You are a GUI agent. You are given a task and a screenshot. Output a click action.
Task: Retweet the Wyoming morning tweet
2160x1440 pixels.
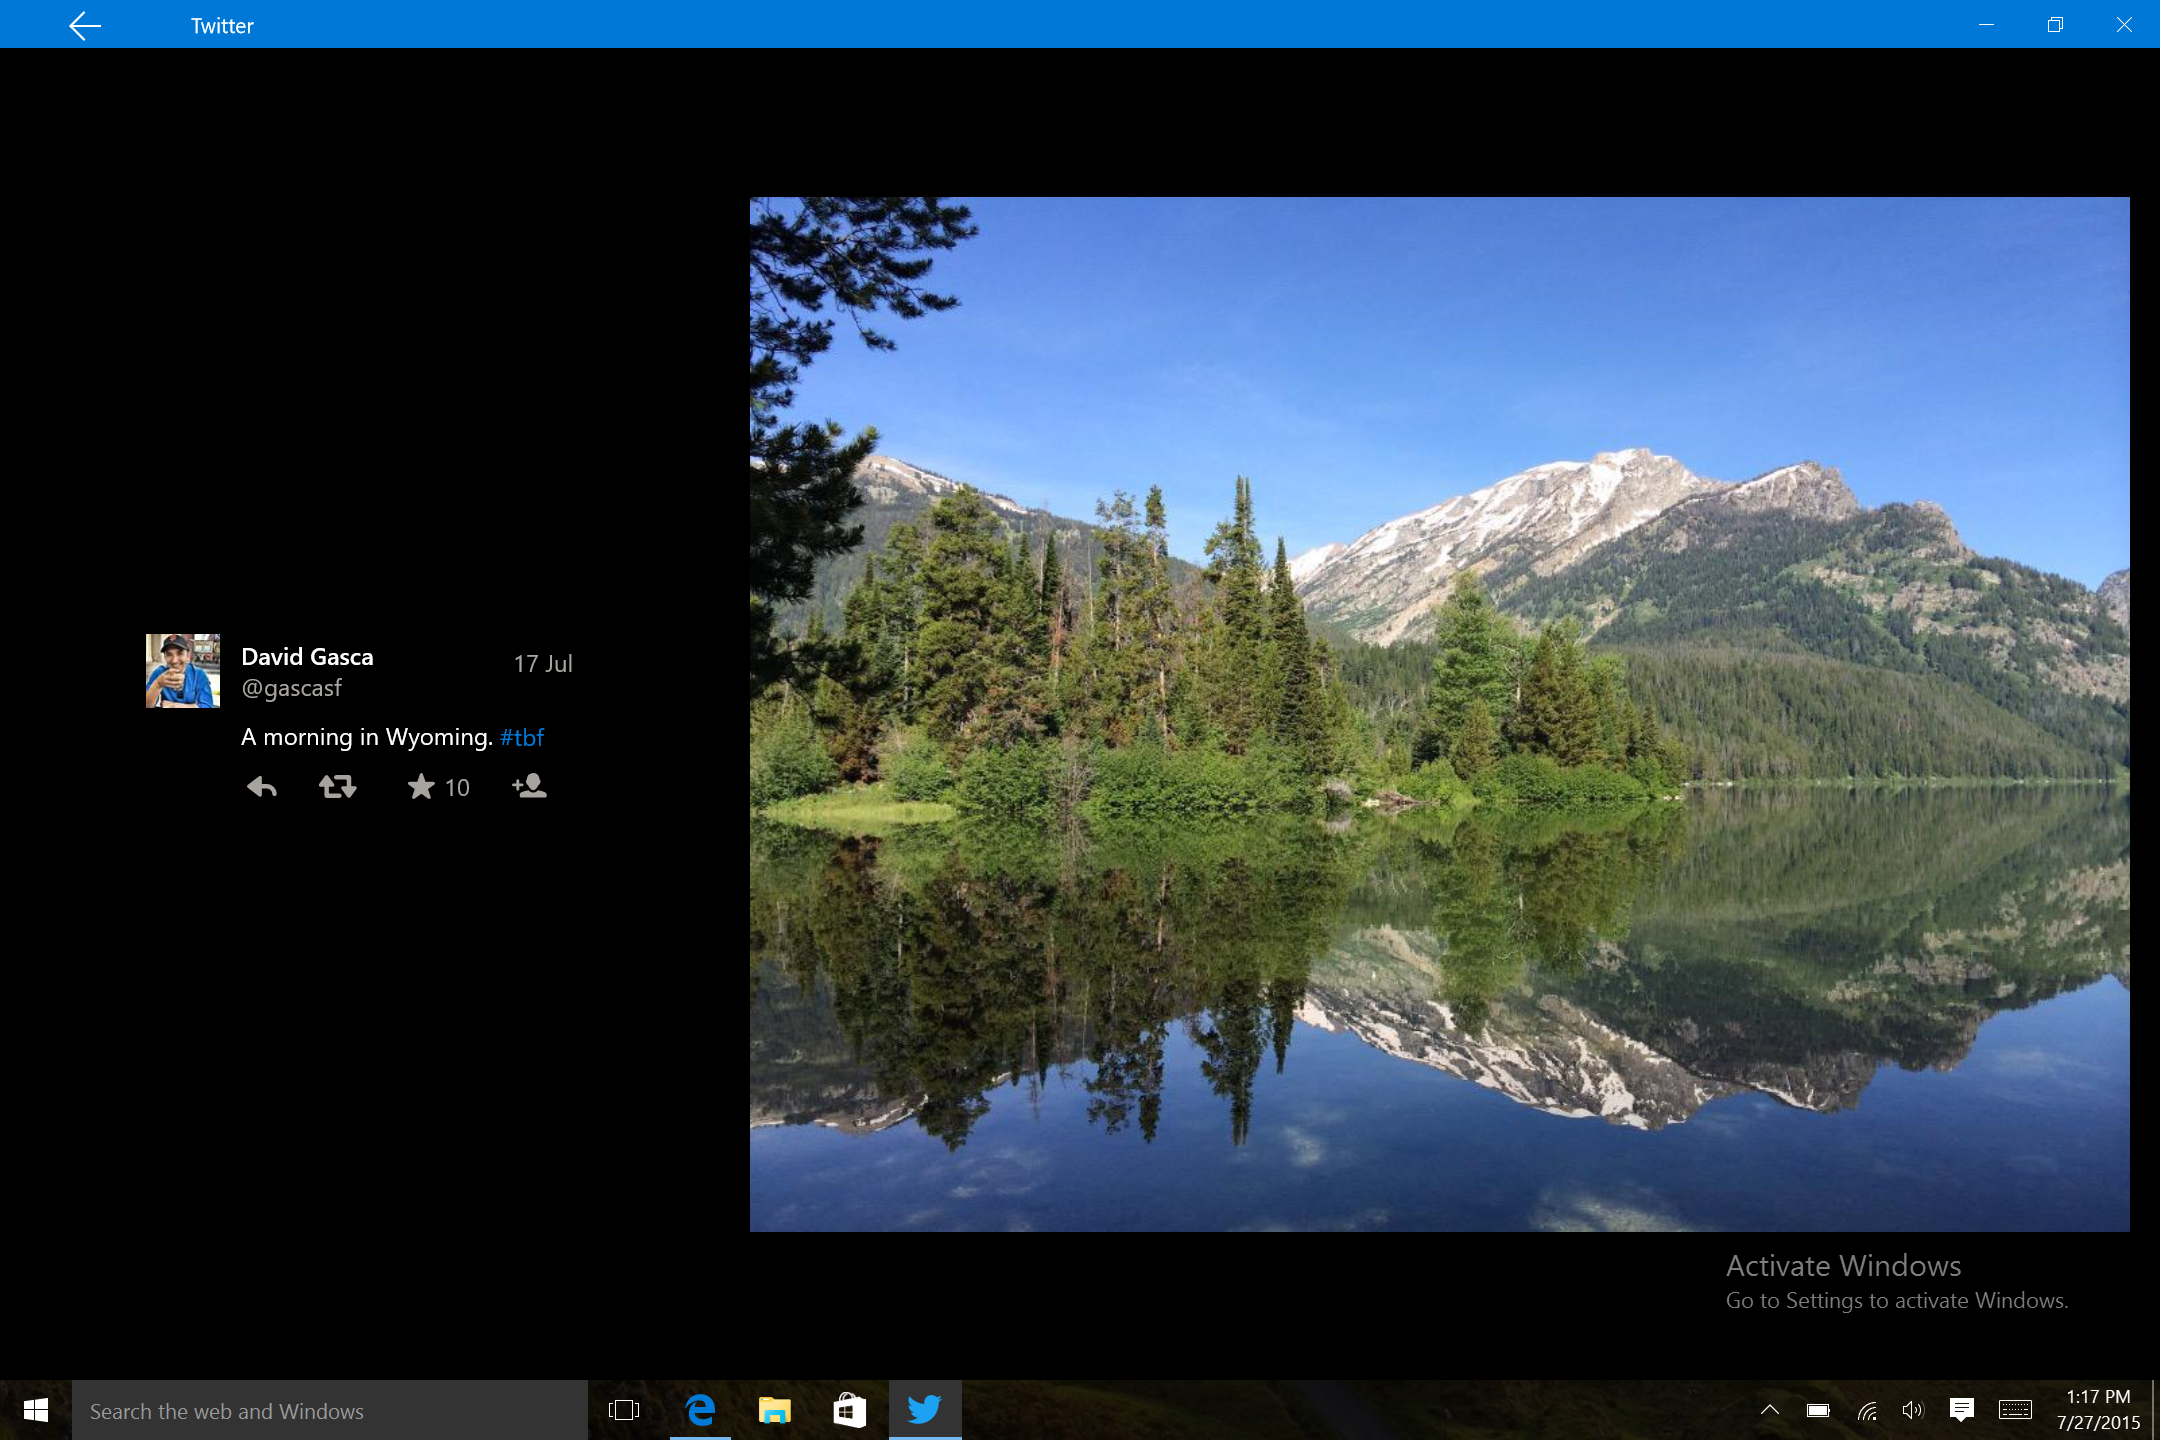pos(337,787)
